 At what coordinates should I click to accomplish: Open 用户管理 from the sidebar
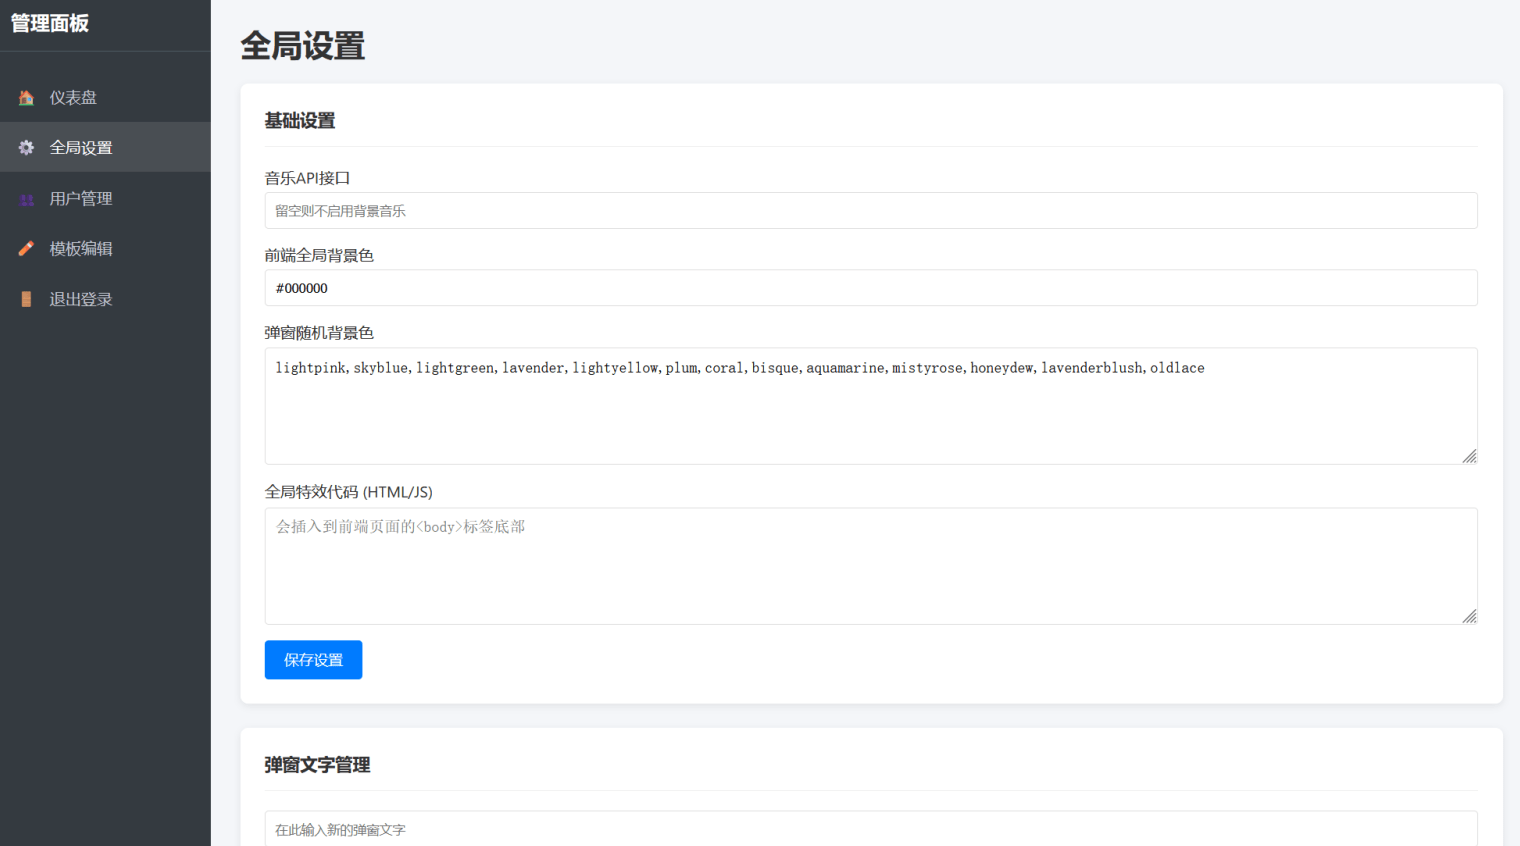click(80, 198)
